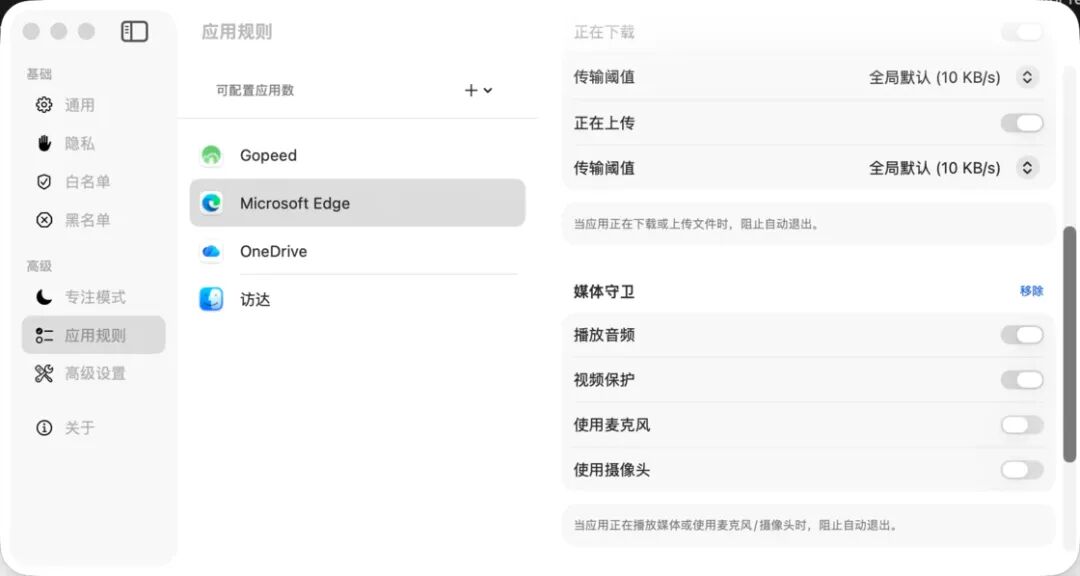The width and height of the screenshot is (1080, 576).
Task: Click the 关于 info icon
Action: click(x=44, y=428)
